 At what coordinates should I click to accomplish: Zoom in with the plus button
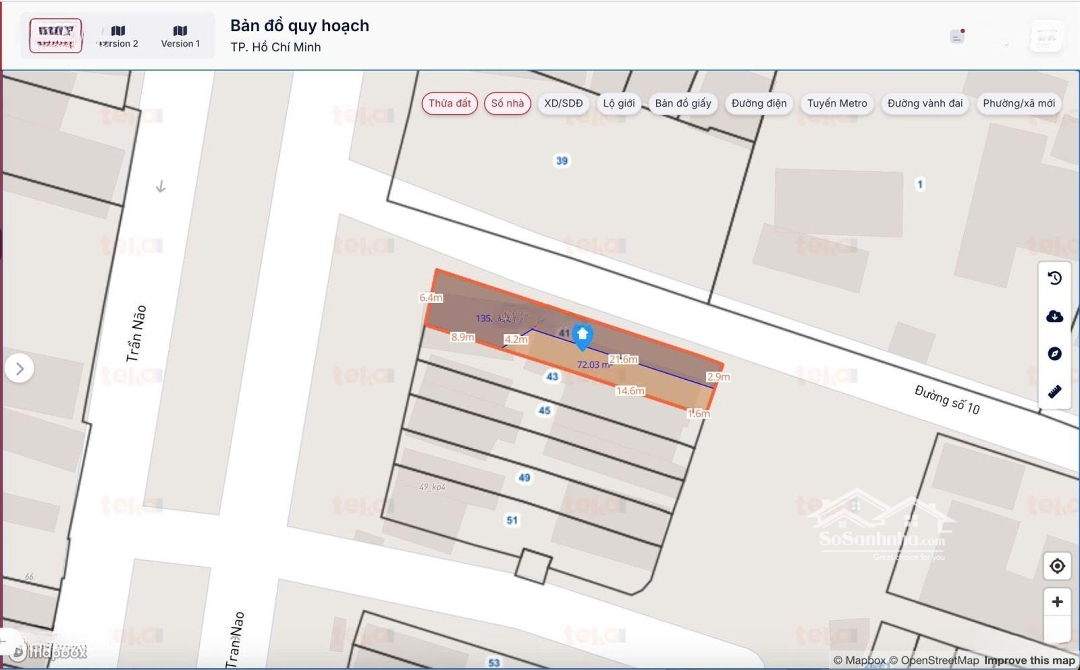[x=1057, y=602]
